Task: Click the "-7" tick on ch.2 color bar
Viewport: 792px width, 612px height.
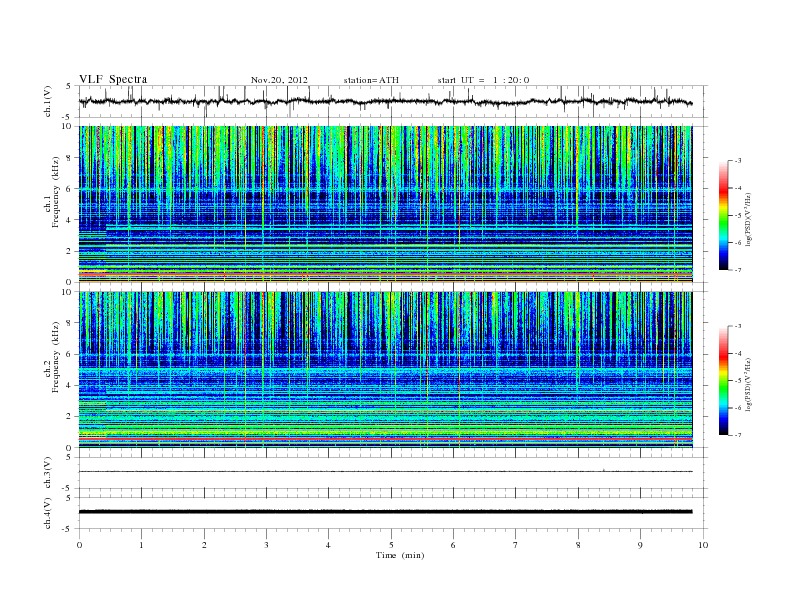Action: click(x=738, y=435)
